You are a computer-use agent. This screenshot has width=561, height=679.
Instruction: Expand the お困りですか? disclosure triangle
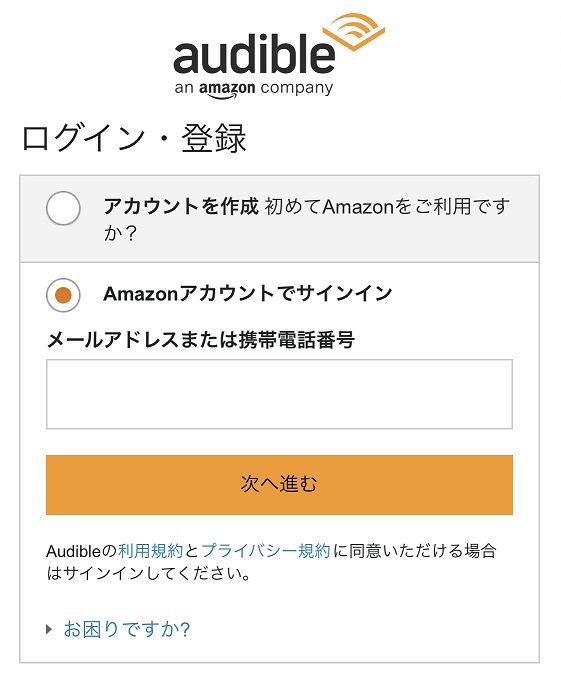click(49, 629)
